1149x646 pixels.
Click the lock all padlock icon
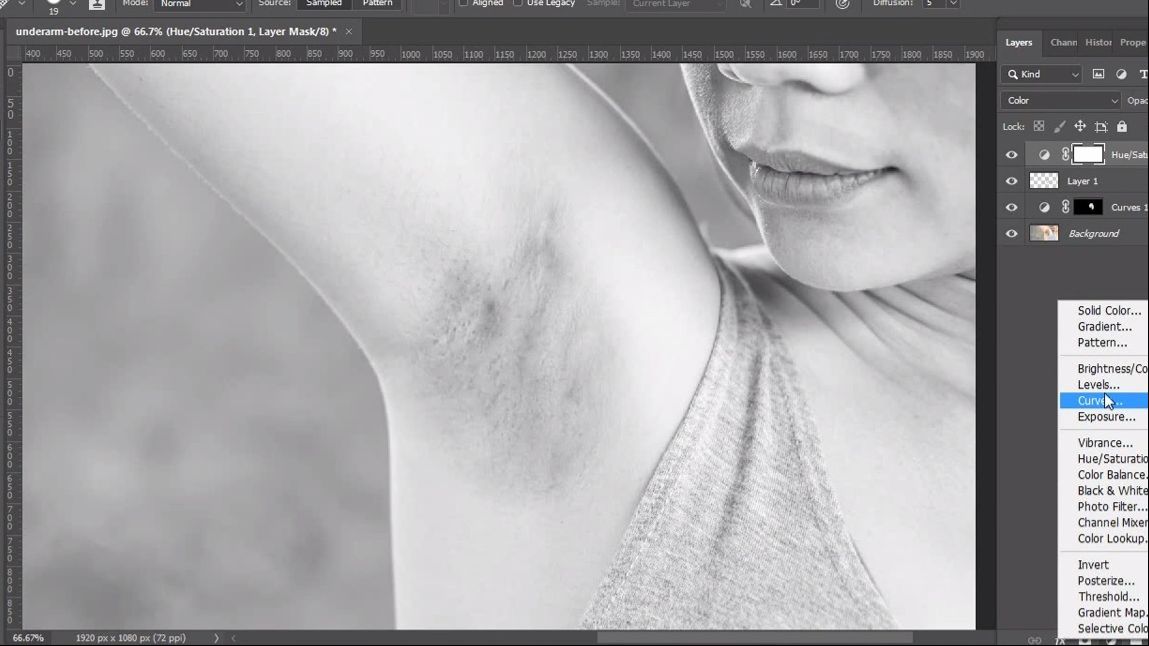pyautogui.click(x=1122, y=127)
